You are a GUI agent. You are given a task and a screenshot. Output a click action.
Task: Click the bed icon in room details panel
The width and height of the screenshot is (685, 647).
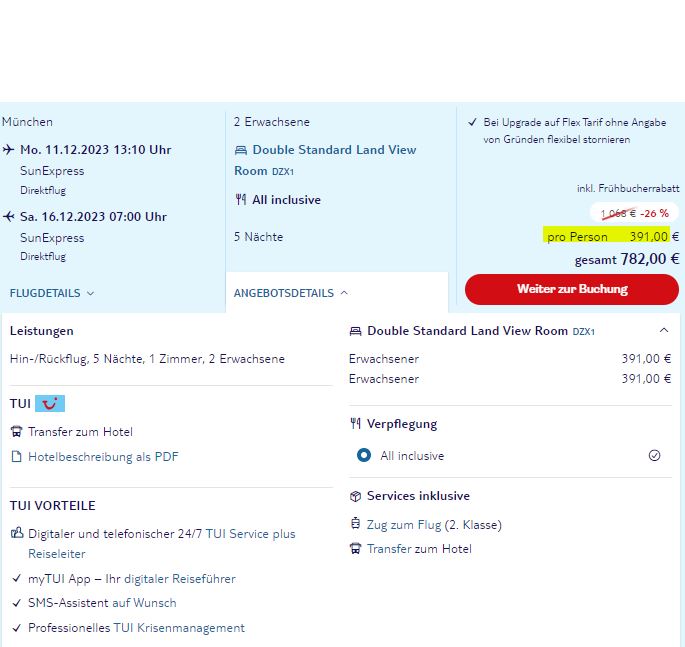pyautogui.click(x=356, y=331)
